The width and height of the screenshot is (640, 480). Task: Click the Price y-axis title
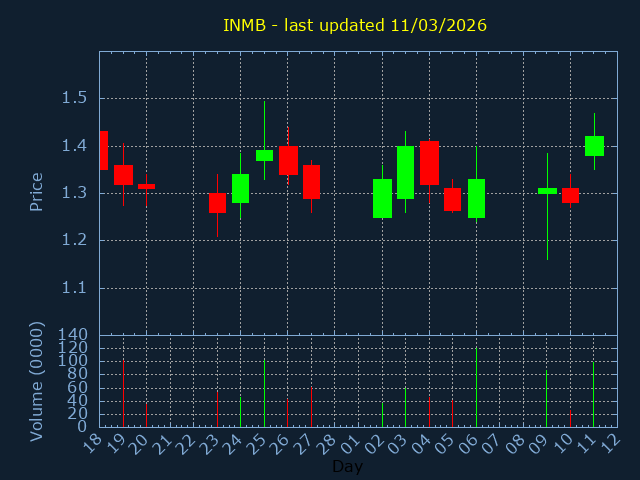pyautogui.click(x=37, y=192)
